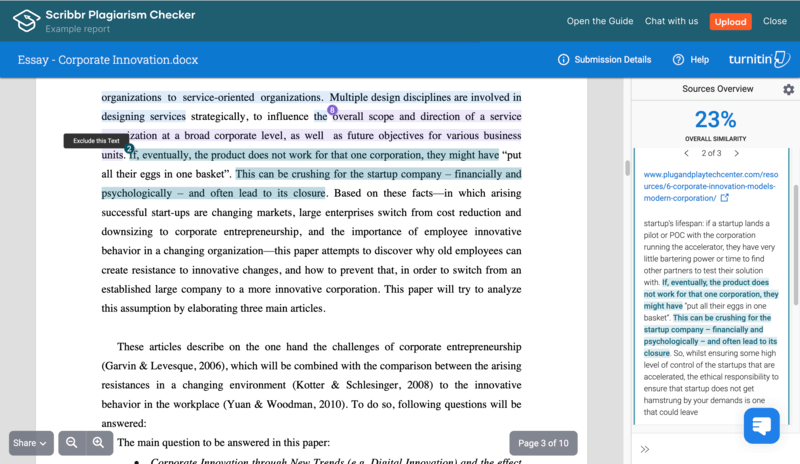The height and width of the screenshot is (464, 800).
Task: Click the Help question mark icon
Action: (678, 60)
